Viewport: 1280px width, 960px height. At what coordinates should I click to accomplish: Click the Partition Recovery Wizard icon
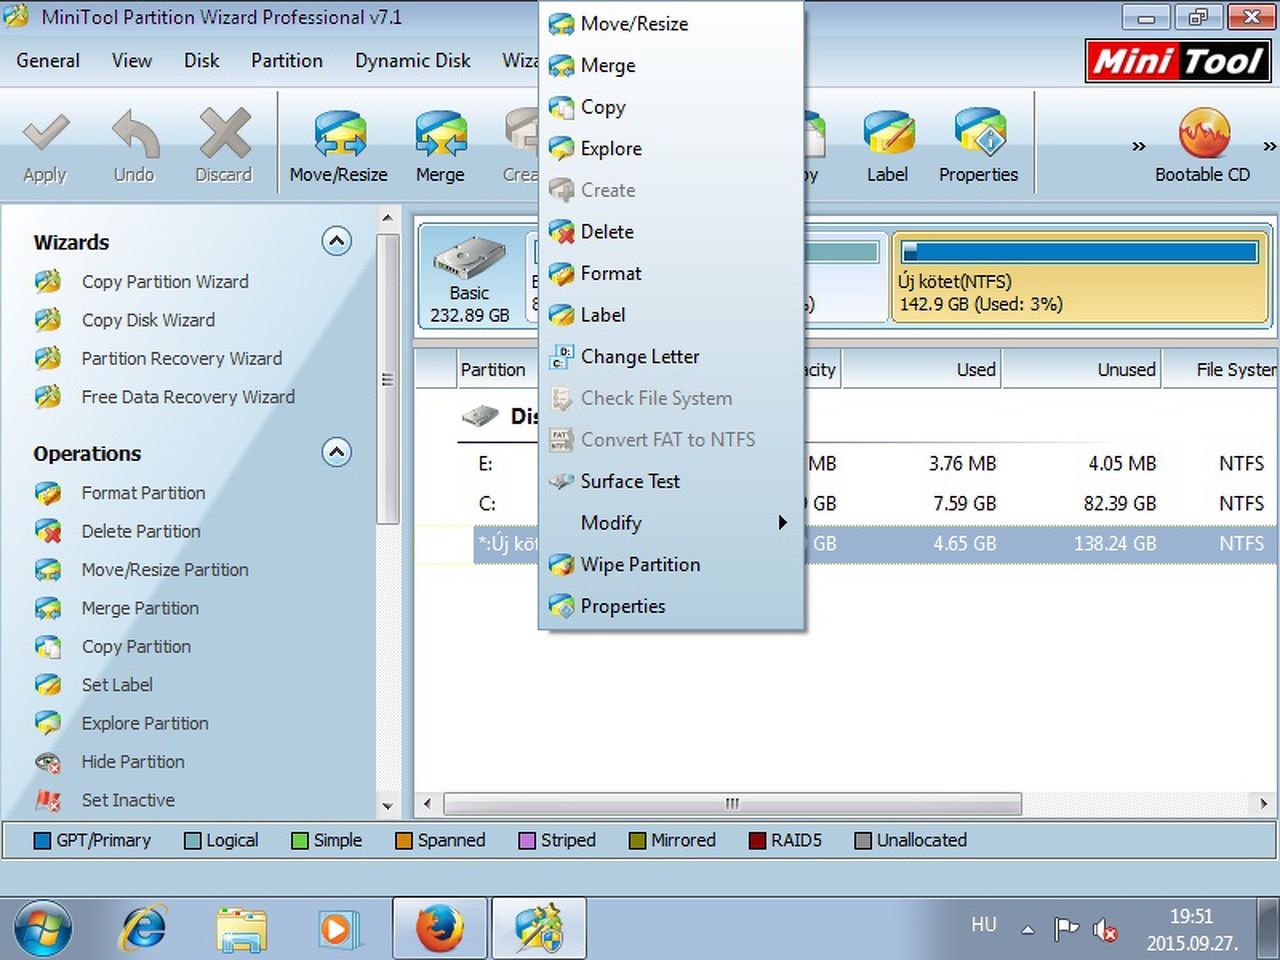48,358
